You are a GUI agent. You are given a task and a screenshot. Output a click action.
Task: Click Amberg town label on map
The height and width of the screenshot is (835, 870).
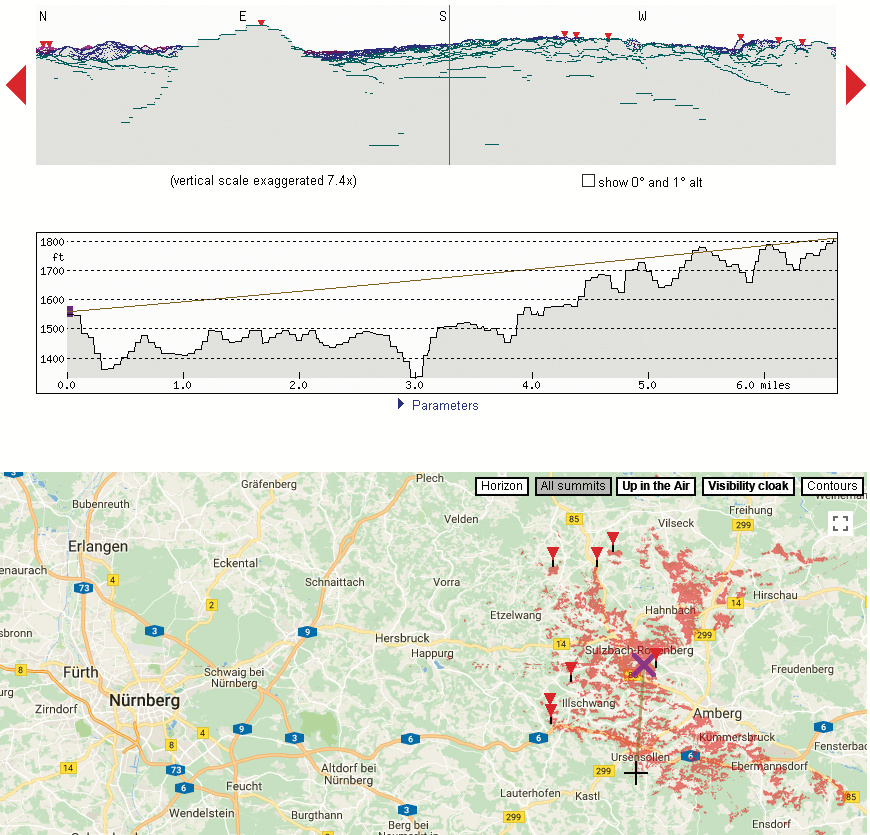pos(717,713)
